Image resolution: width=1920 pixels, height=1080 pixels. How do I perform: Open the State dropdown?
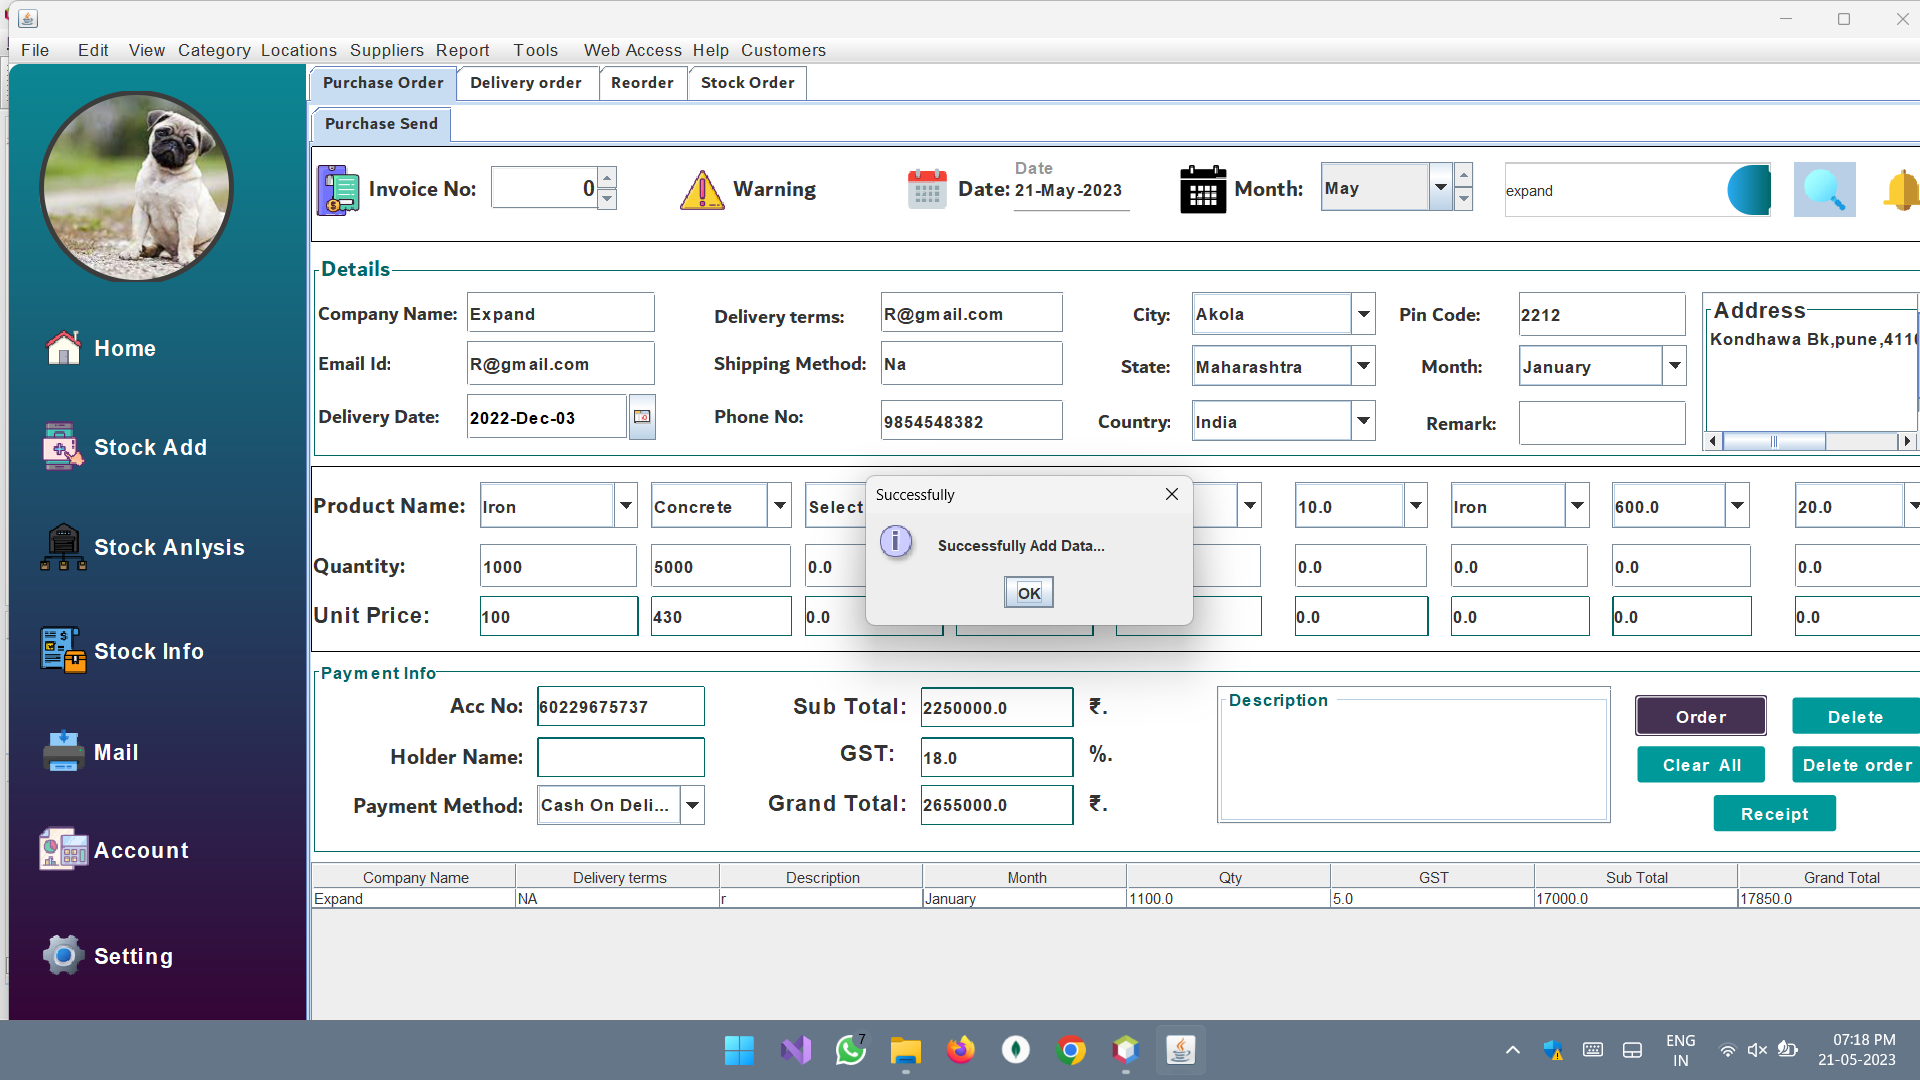point(1362,366)
